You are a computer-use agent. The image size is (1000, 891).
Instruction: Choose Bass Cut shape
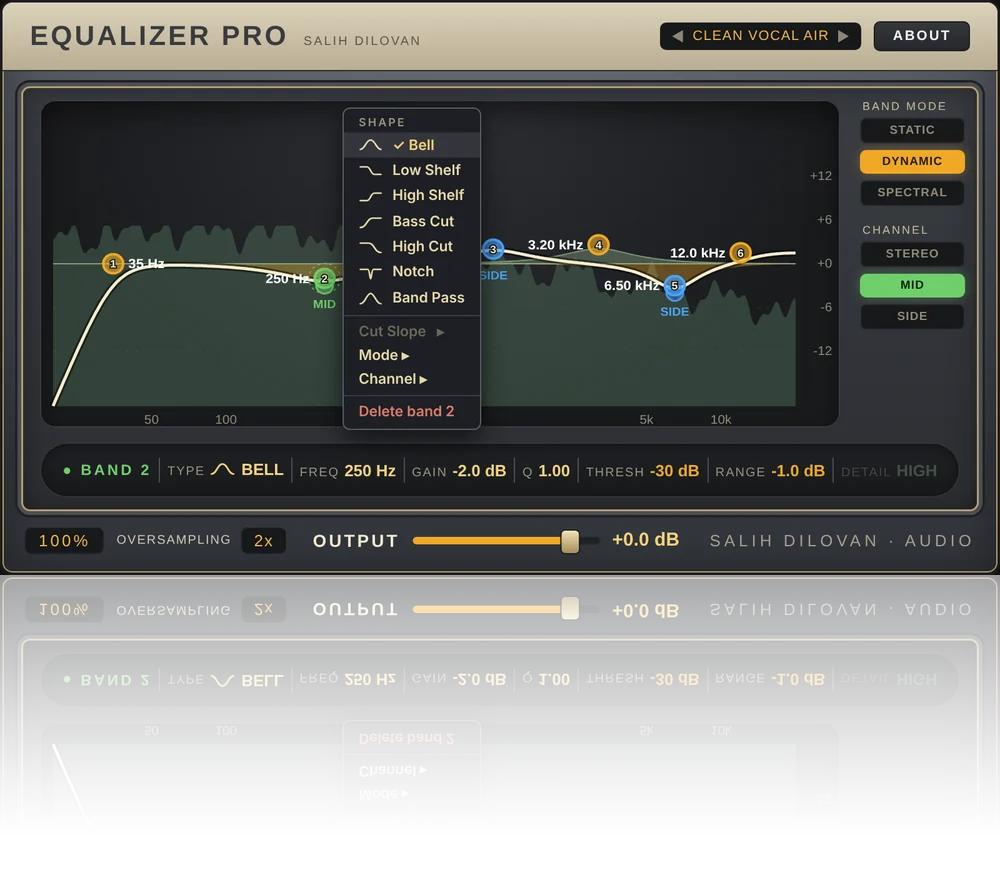pos(412,222)
